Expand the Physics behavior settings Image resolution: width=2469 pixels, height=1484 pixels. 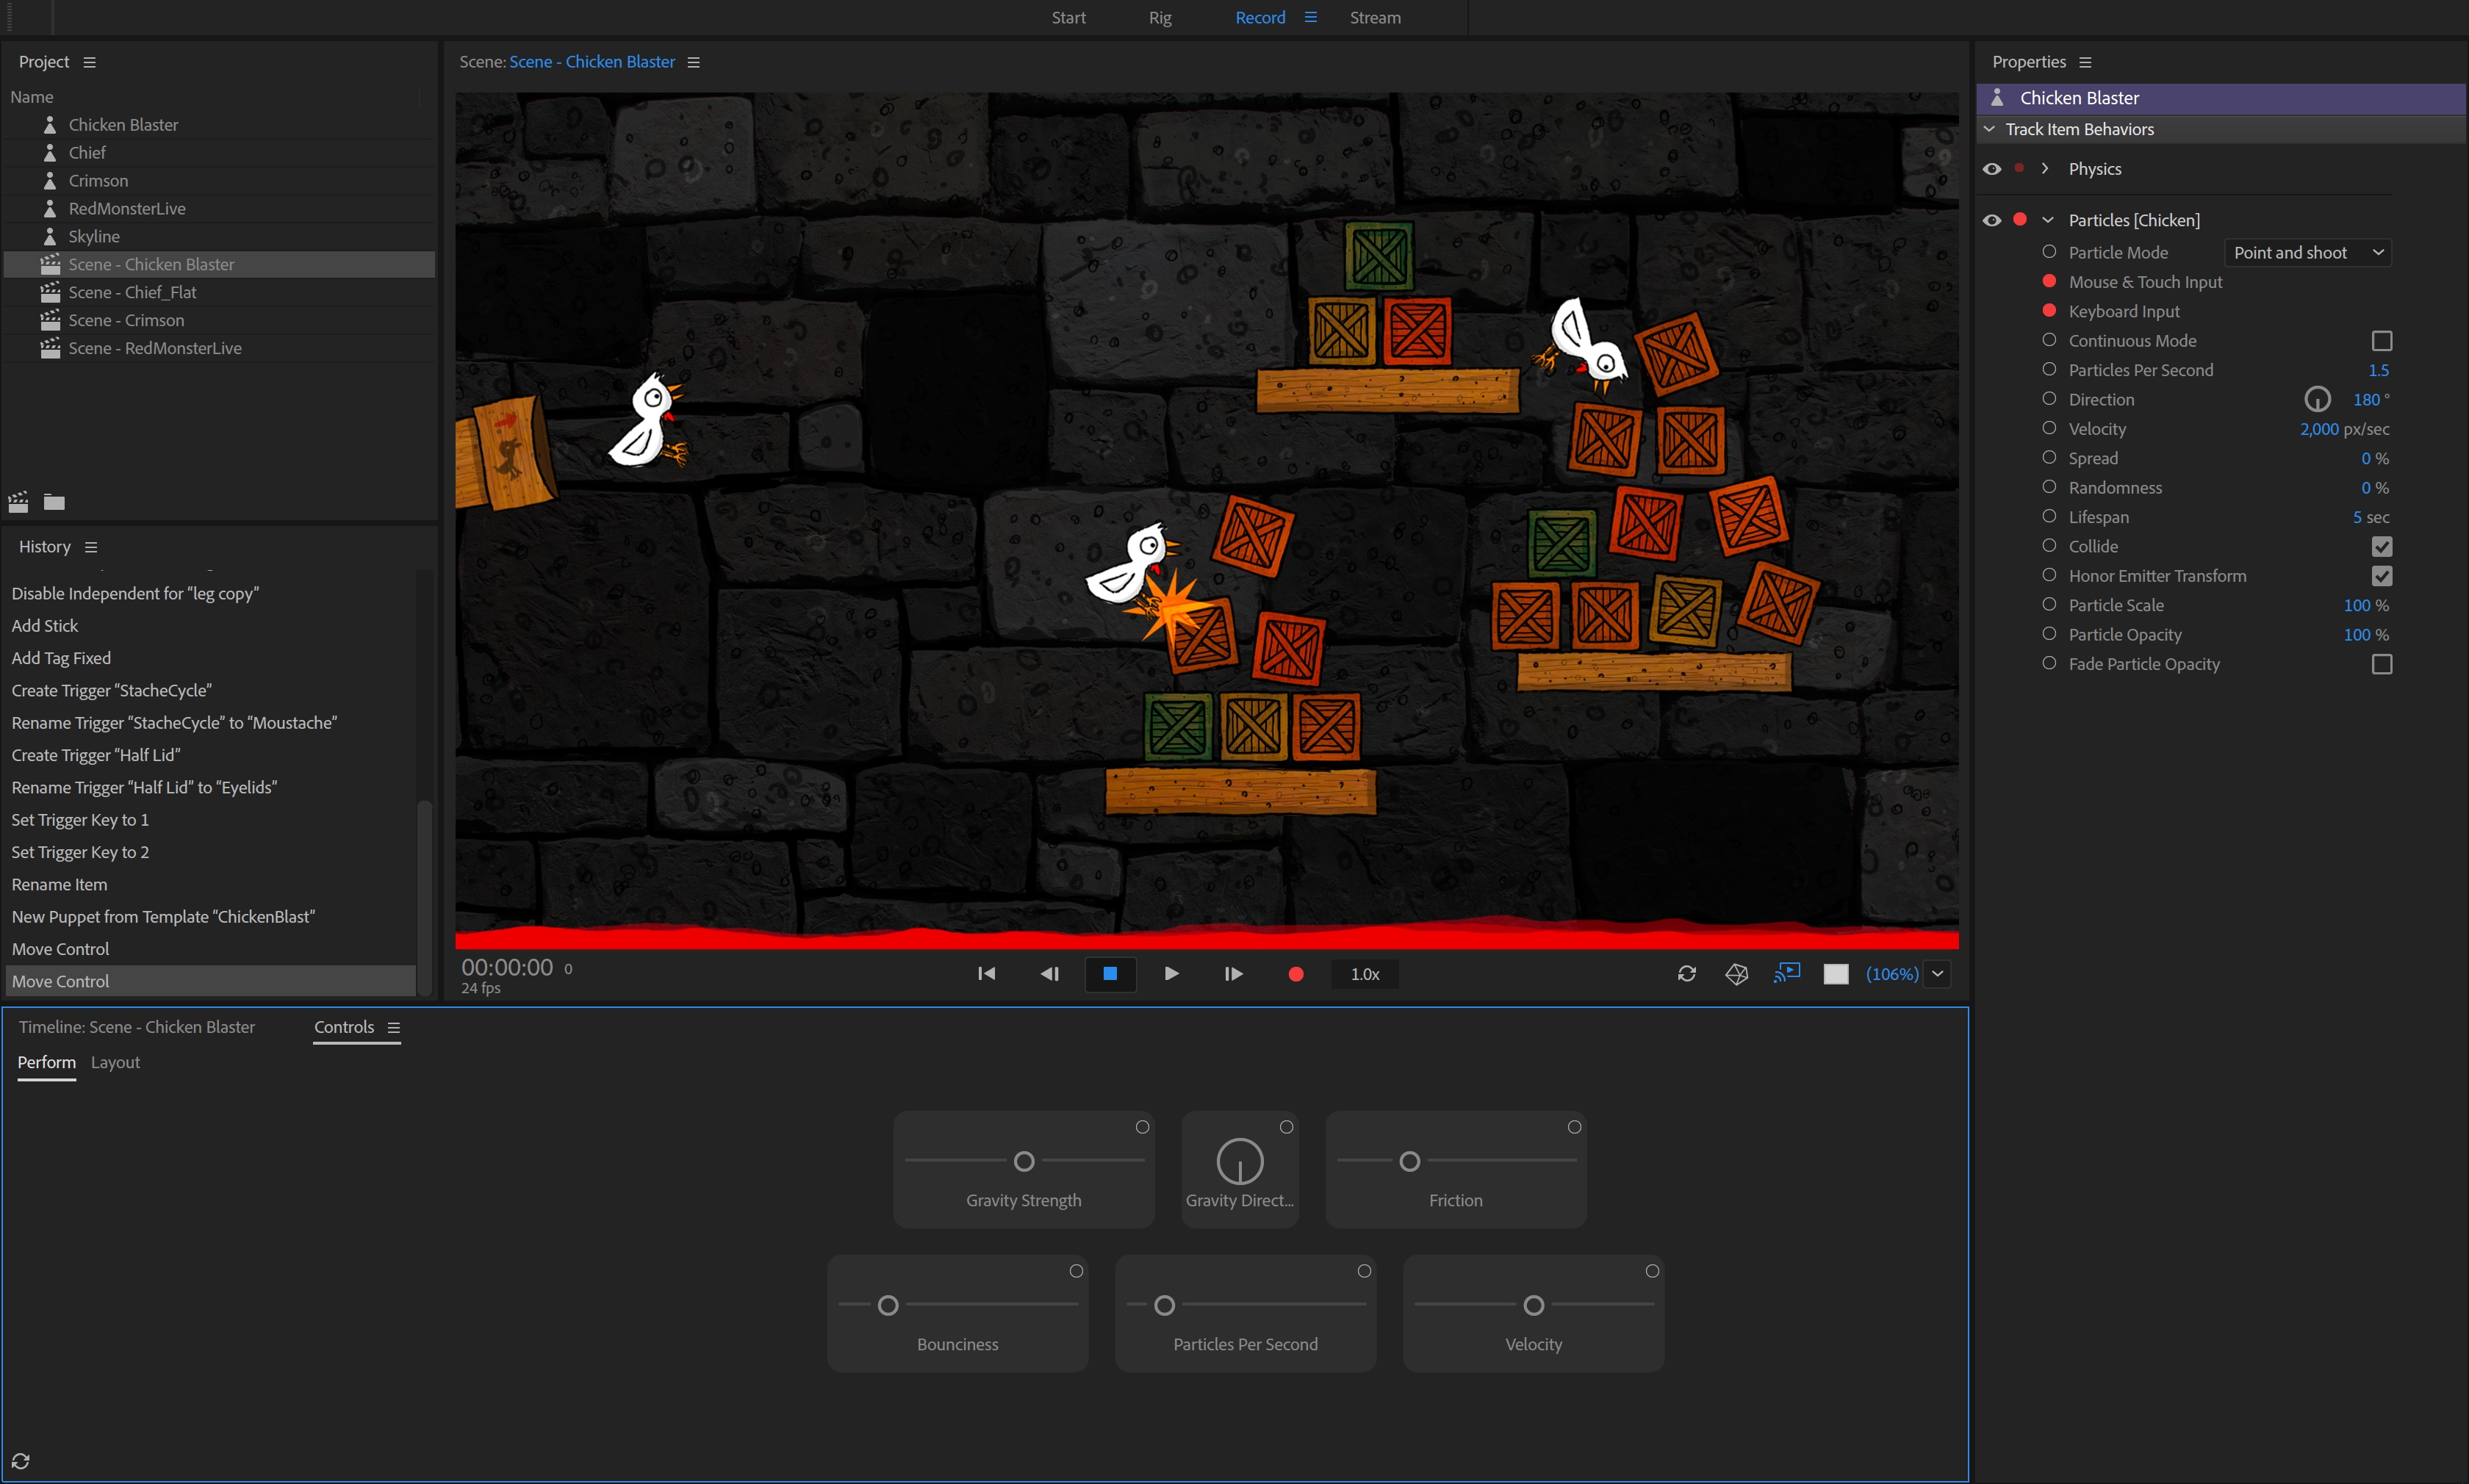pos(2046,168)
